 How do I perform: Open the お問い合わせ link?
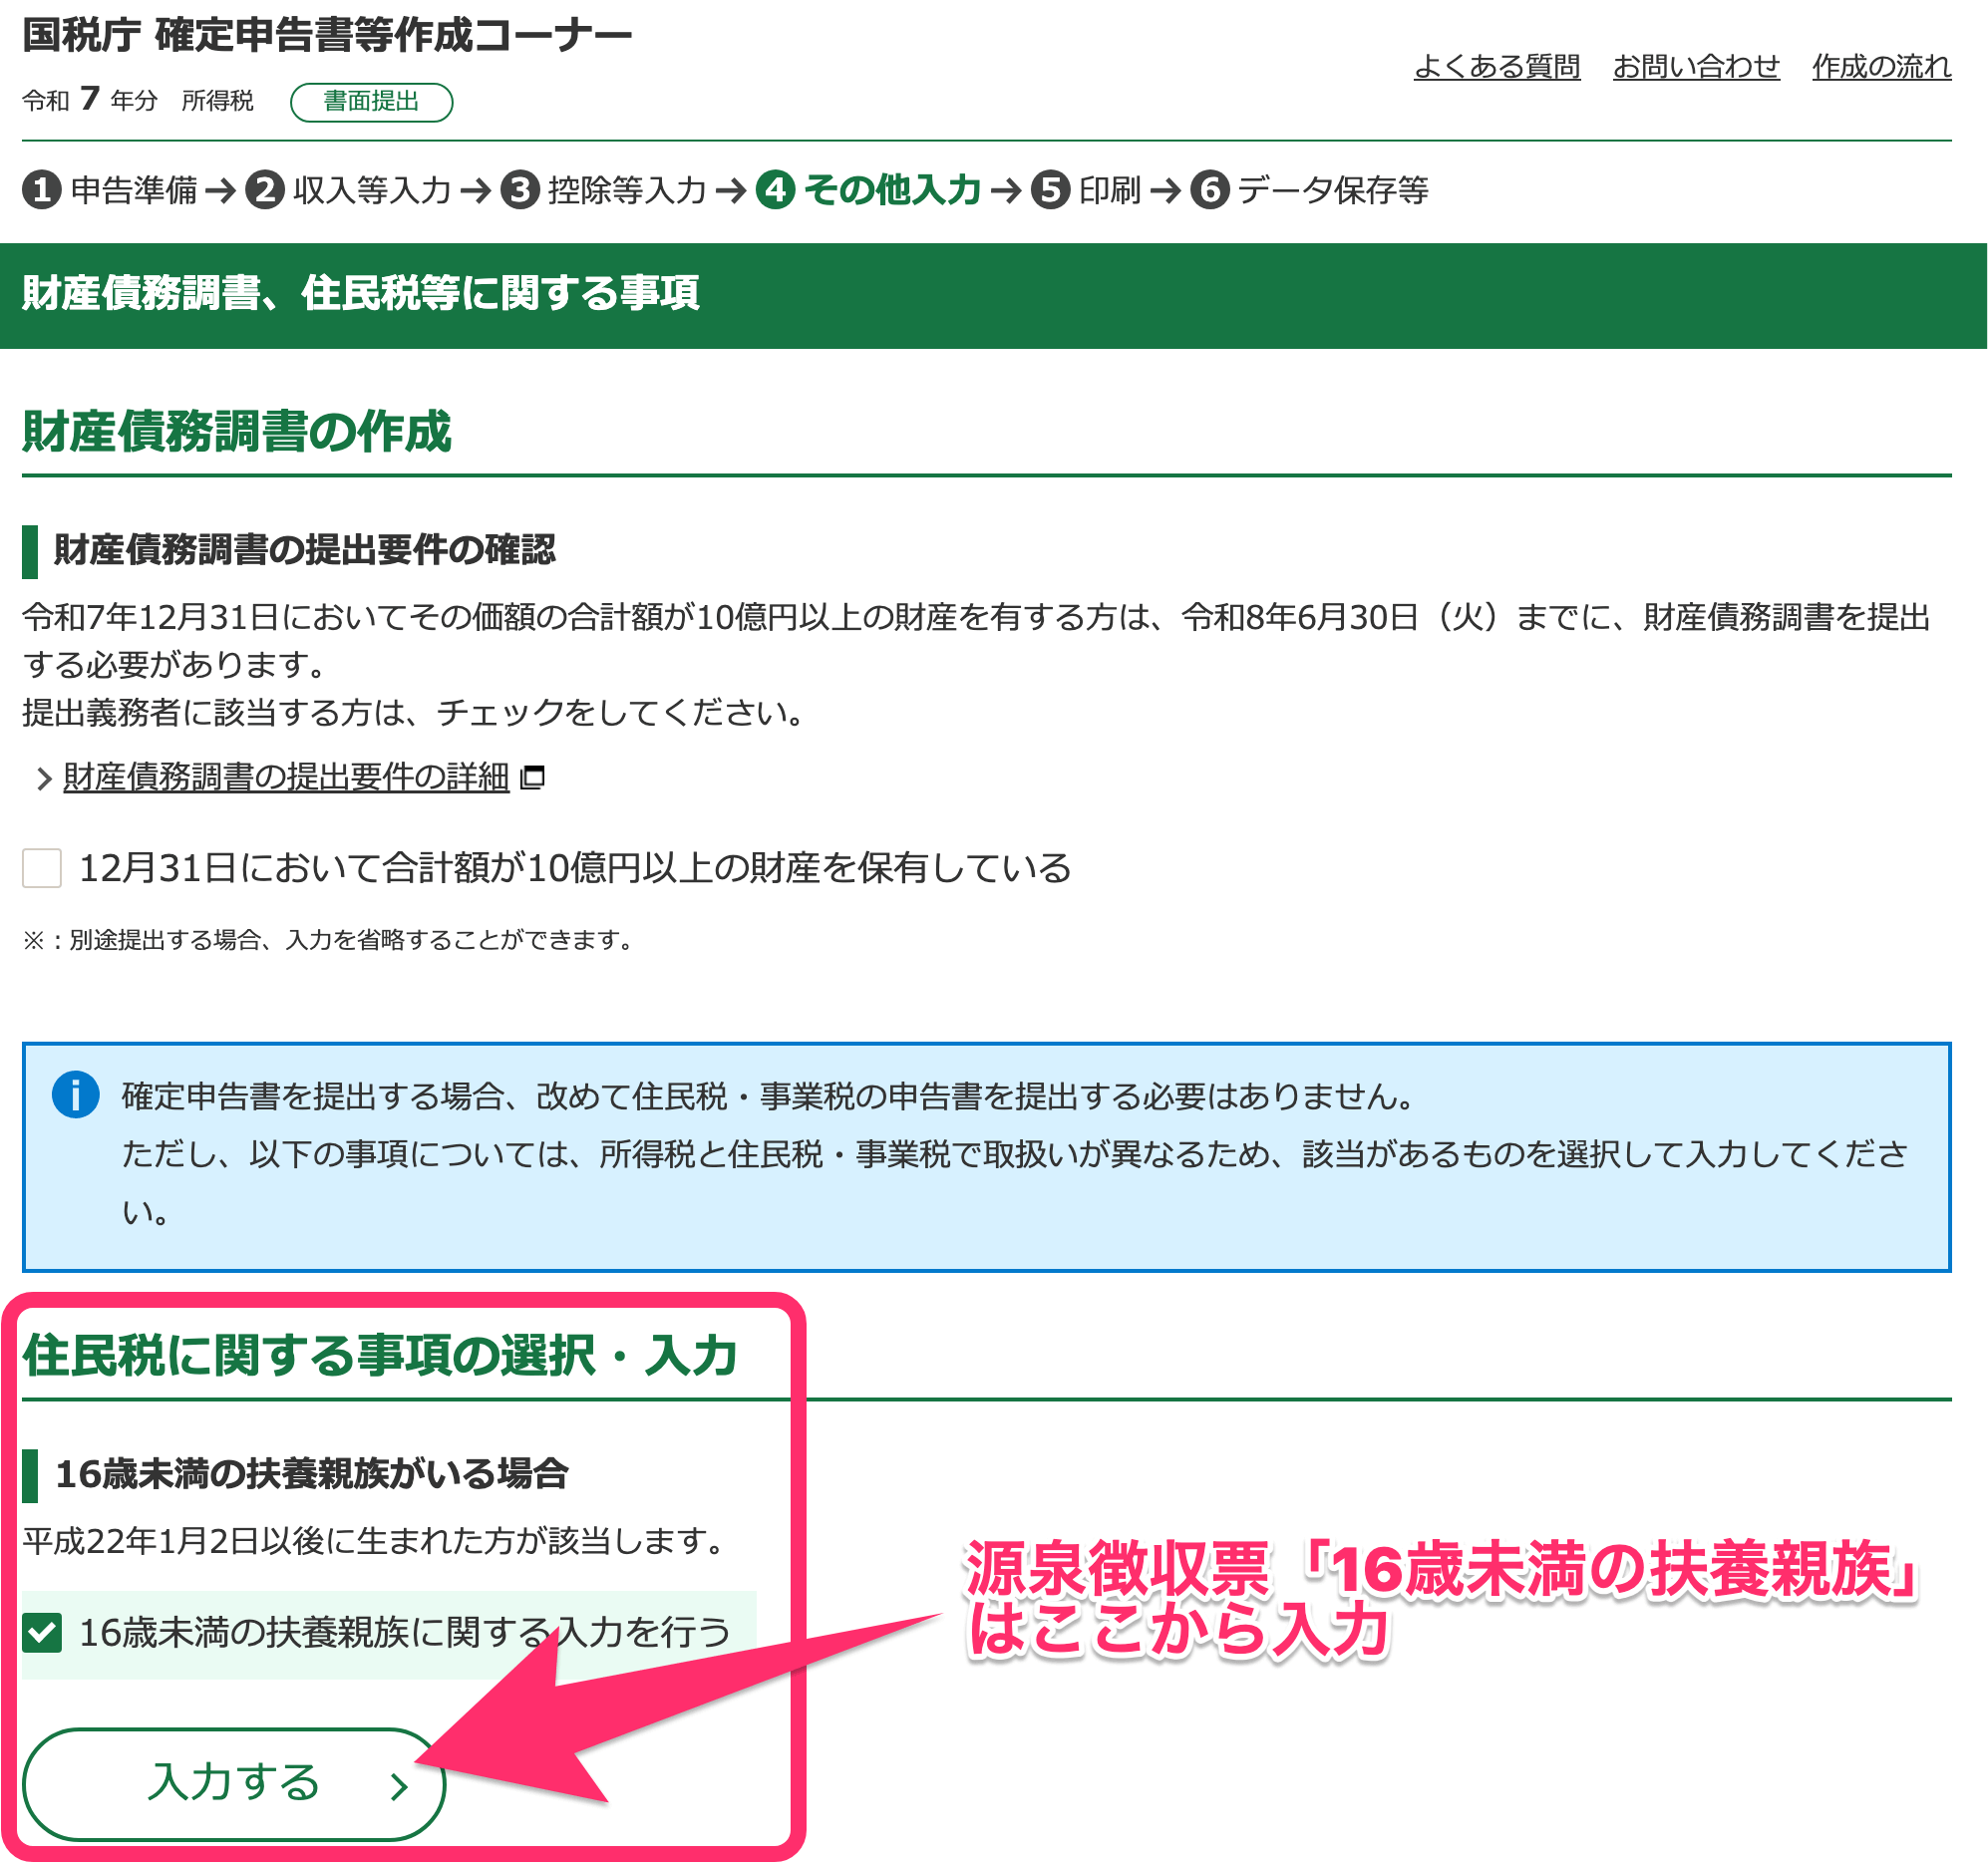tap(1696, 67)
